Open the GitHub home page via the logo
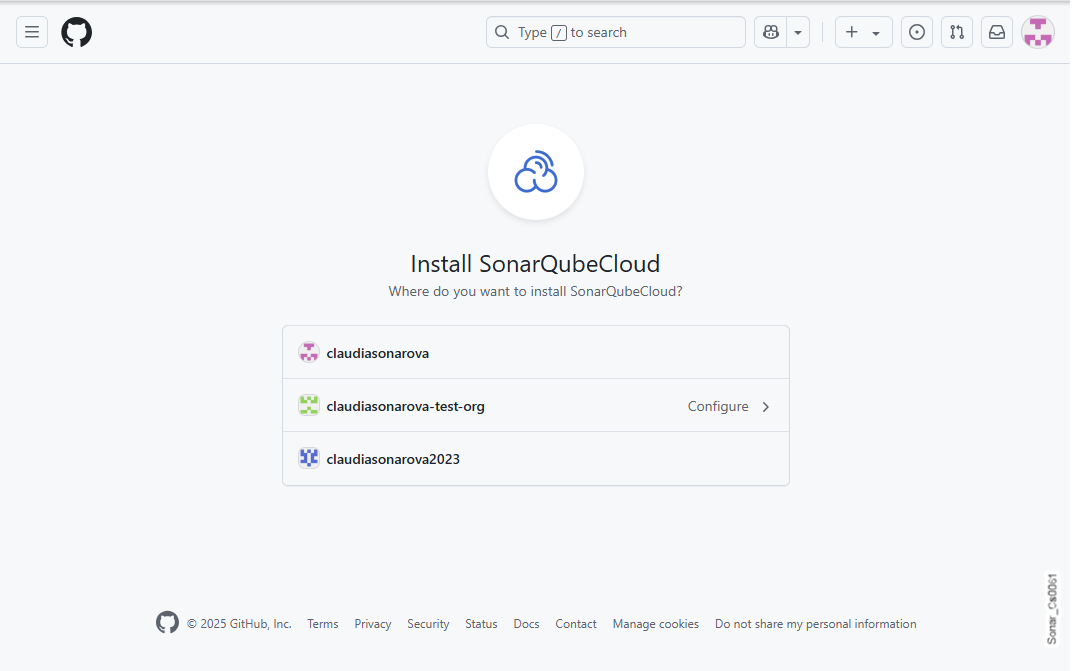The width and height of the screenshot is (1086, 671). pyautogui.click(x=76, y=32)
